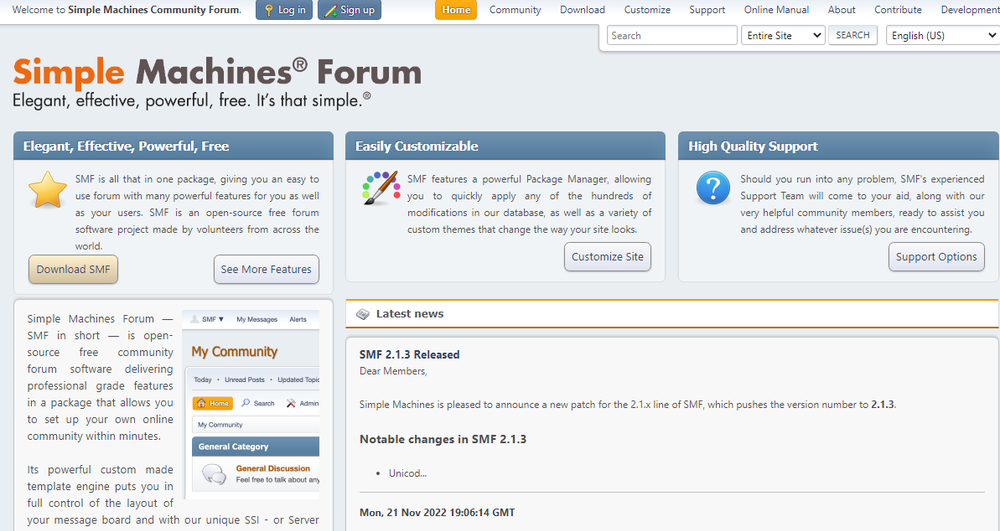
Task: Click the pencil icon on Sign up
Action: click(x=331, y=10)
